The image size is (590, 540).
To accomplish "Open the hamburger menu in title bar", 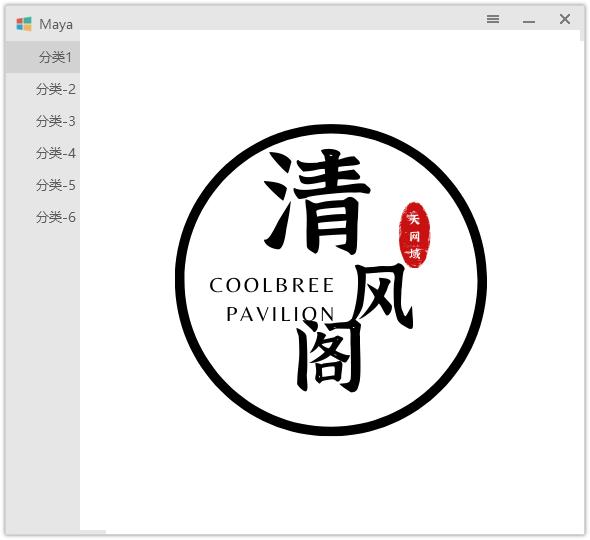I will click(x=493, y=19).
